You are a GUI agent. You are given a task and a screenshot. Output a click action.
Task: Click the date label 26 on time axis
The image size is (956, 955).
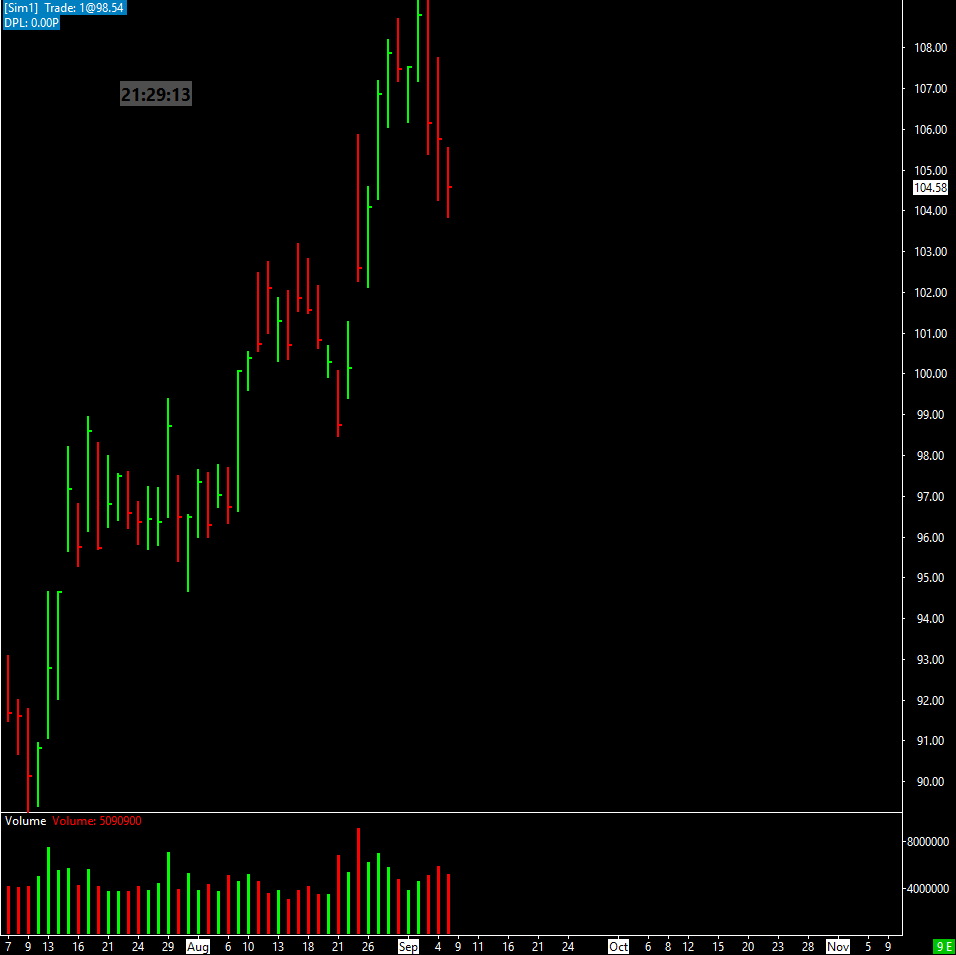368,947
